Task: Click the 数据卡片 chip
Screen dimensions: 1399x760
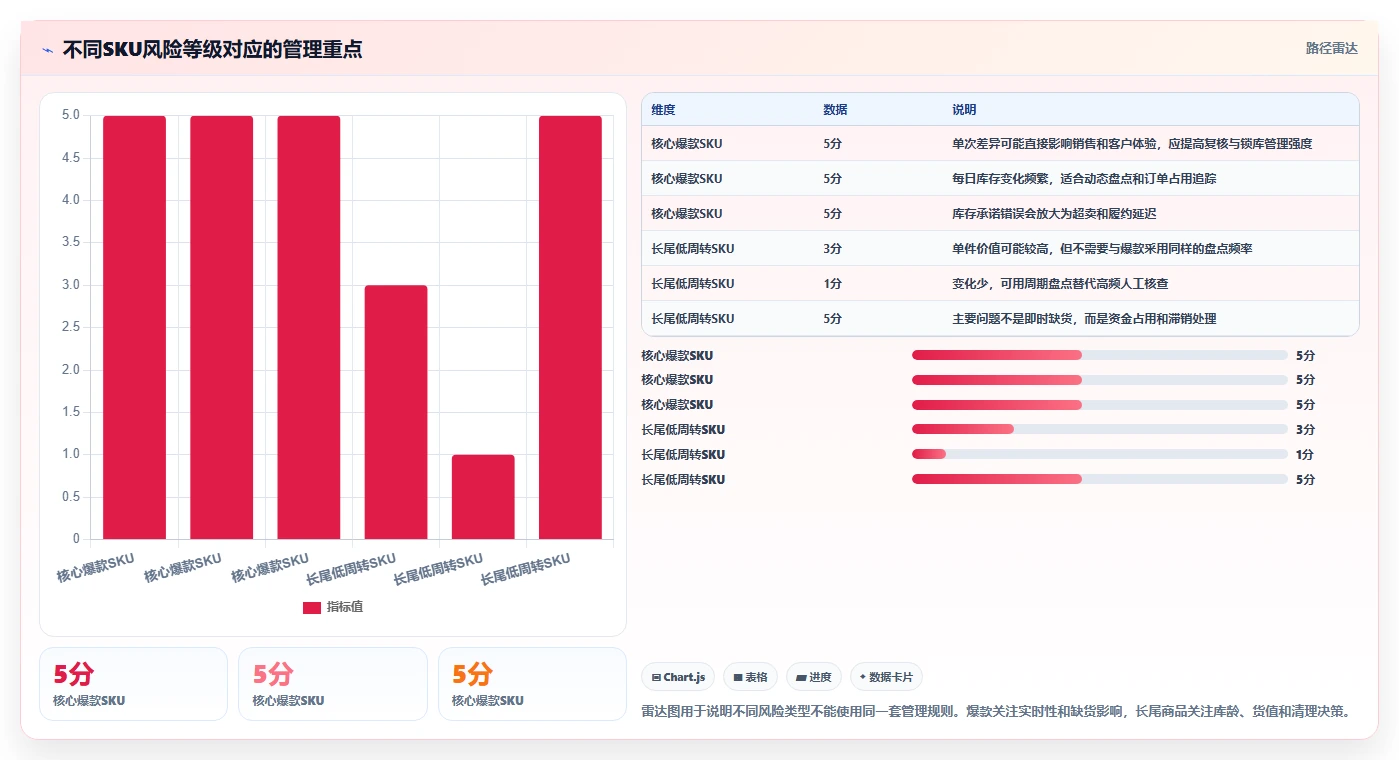Action: click(x=886, y=677)
